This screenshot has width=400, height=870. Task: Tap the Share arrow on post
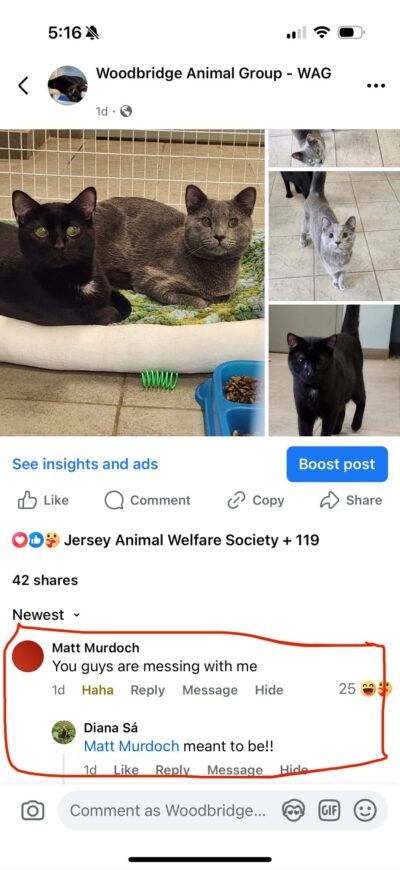(351, 500)
